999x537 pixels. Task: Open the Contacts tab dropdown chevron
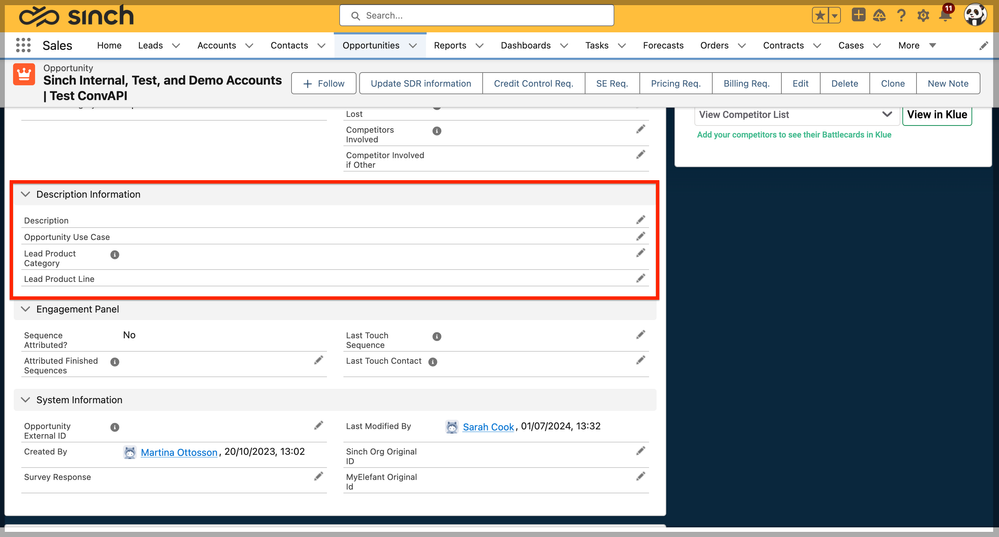(x=321, y=46)
